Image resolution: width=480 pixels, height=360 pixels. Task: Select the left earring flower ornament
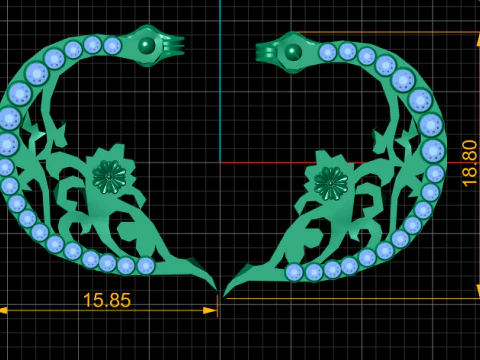click(109, 177)
